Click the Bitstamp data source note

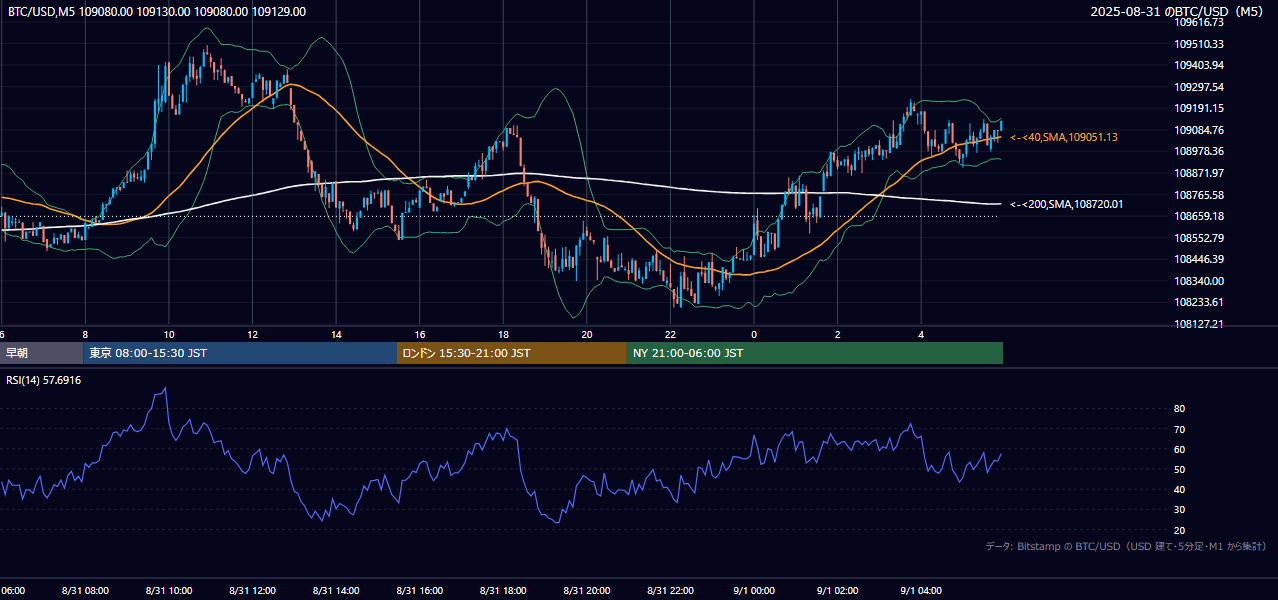[1126, 546]
